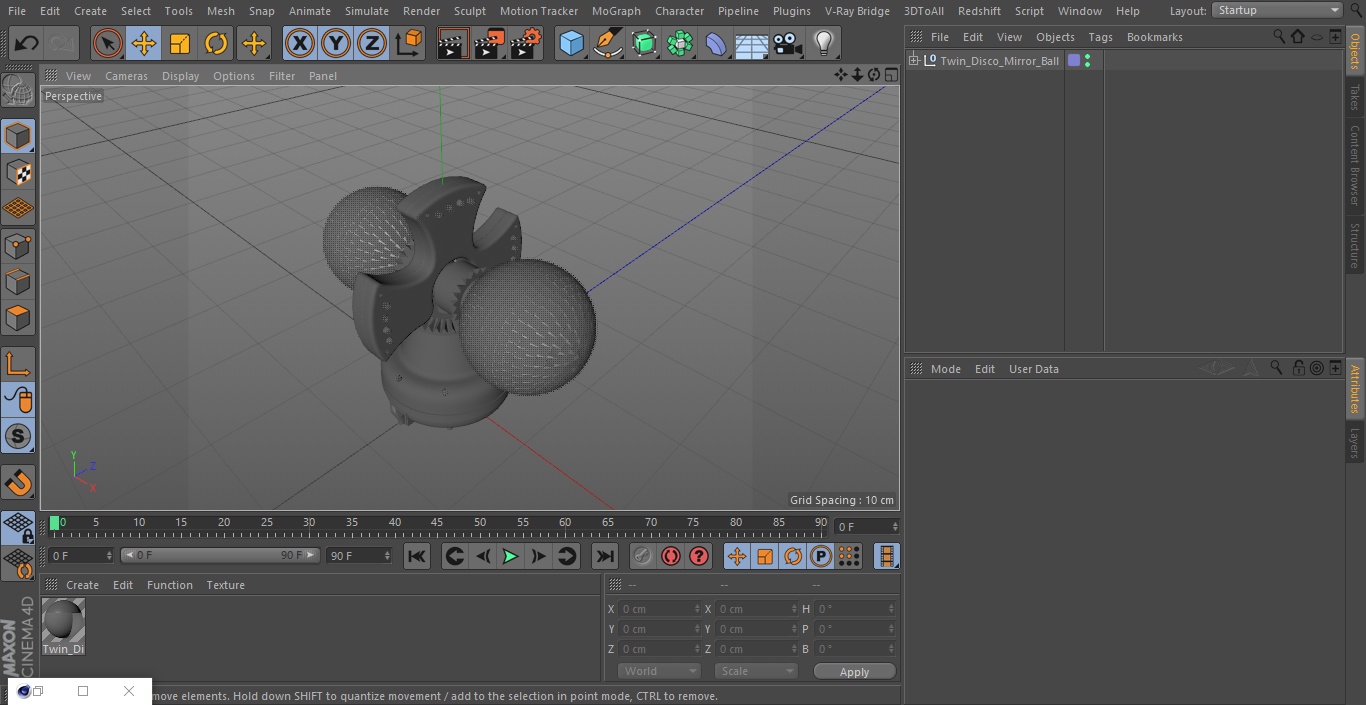Toggle Position keyframe recording icon
1366x705 pixels.
tap(737, 556)
